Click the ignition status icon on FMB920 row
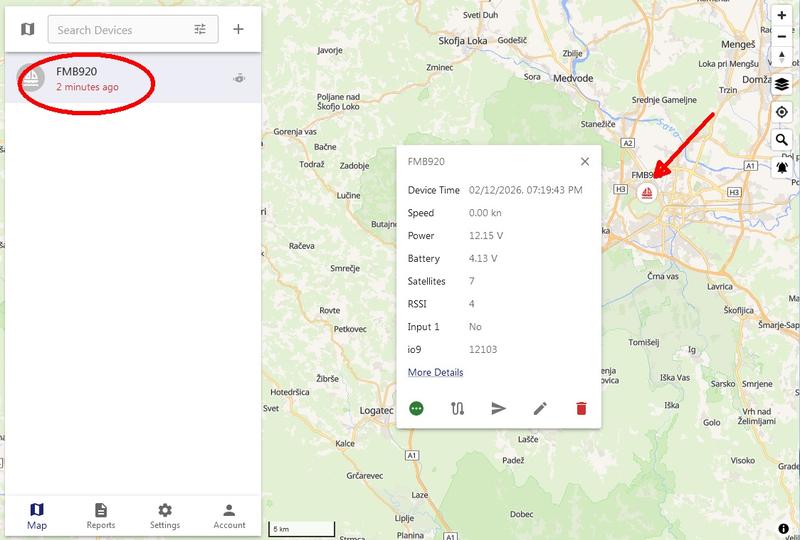Image resolution: width=800 pixels, height=540 pixels. point(239,79)
